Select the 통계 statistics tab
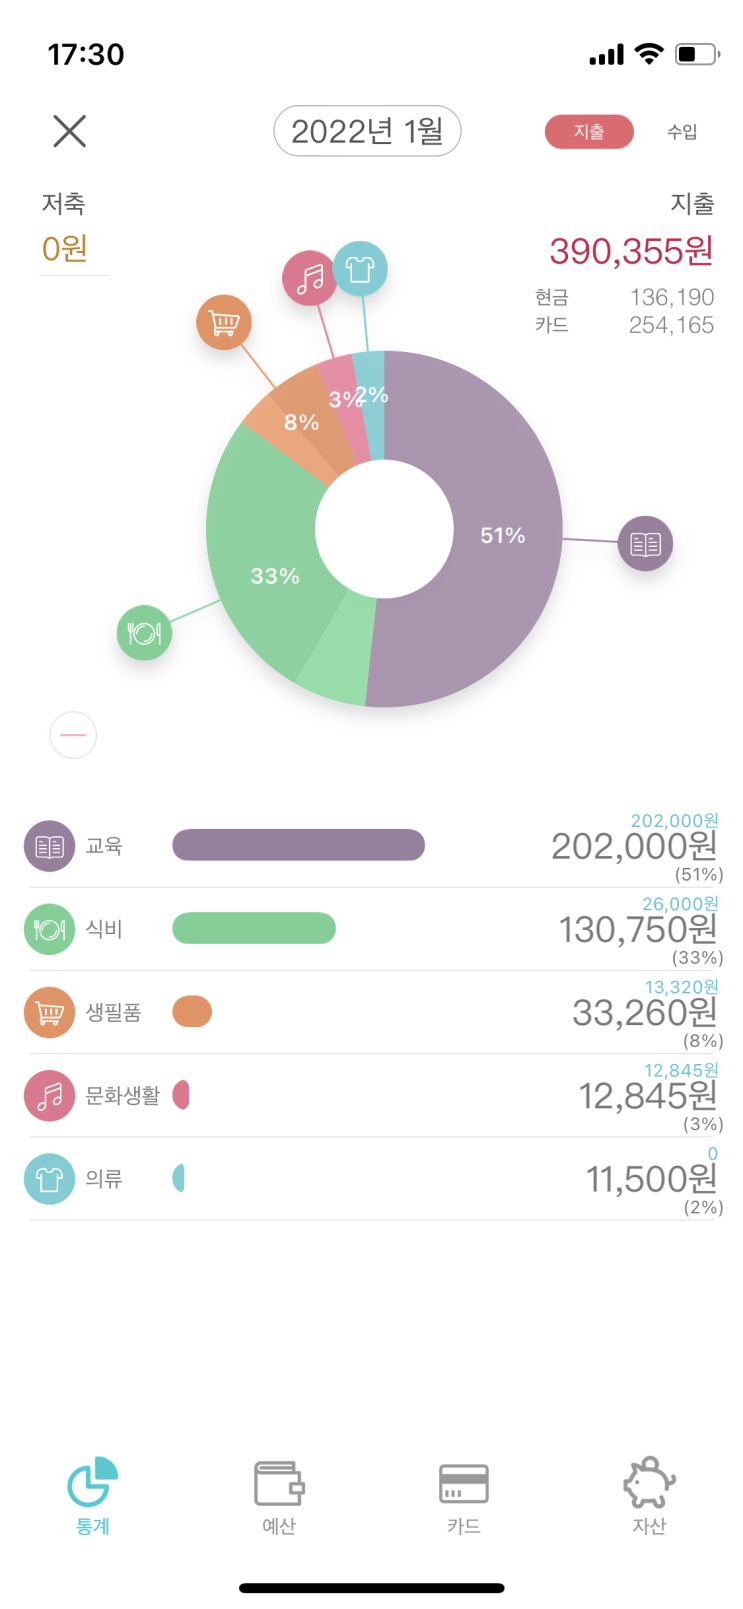This screenshot has width=743, height=1609. coord(92,1495)
